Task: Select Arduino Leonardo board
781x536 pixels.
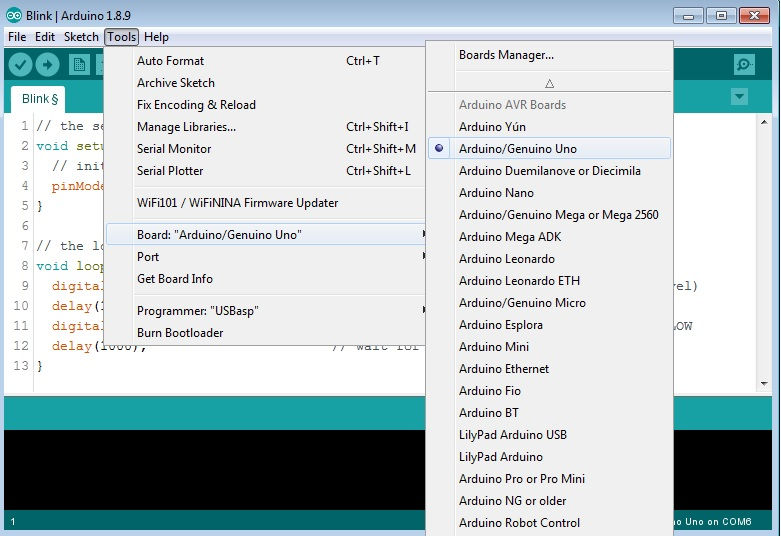Action: pos(549,259)
